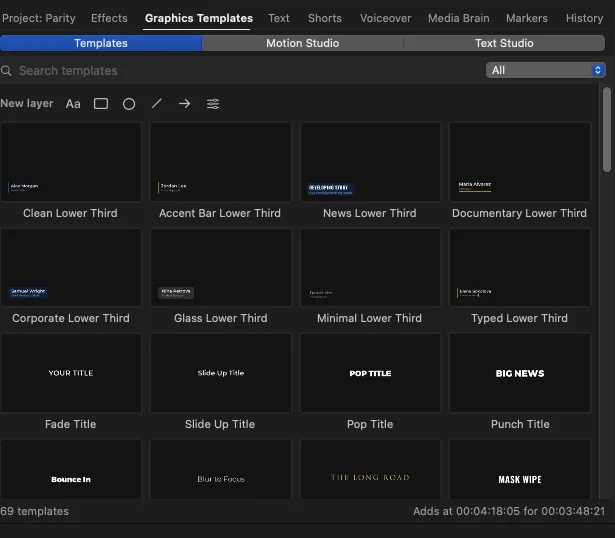Open the Markers tab
The image size is (615, 538).
coord(527,18)
